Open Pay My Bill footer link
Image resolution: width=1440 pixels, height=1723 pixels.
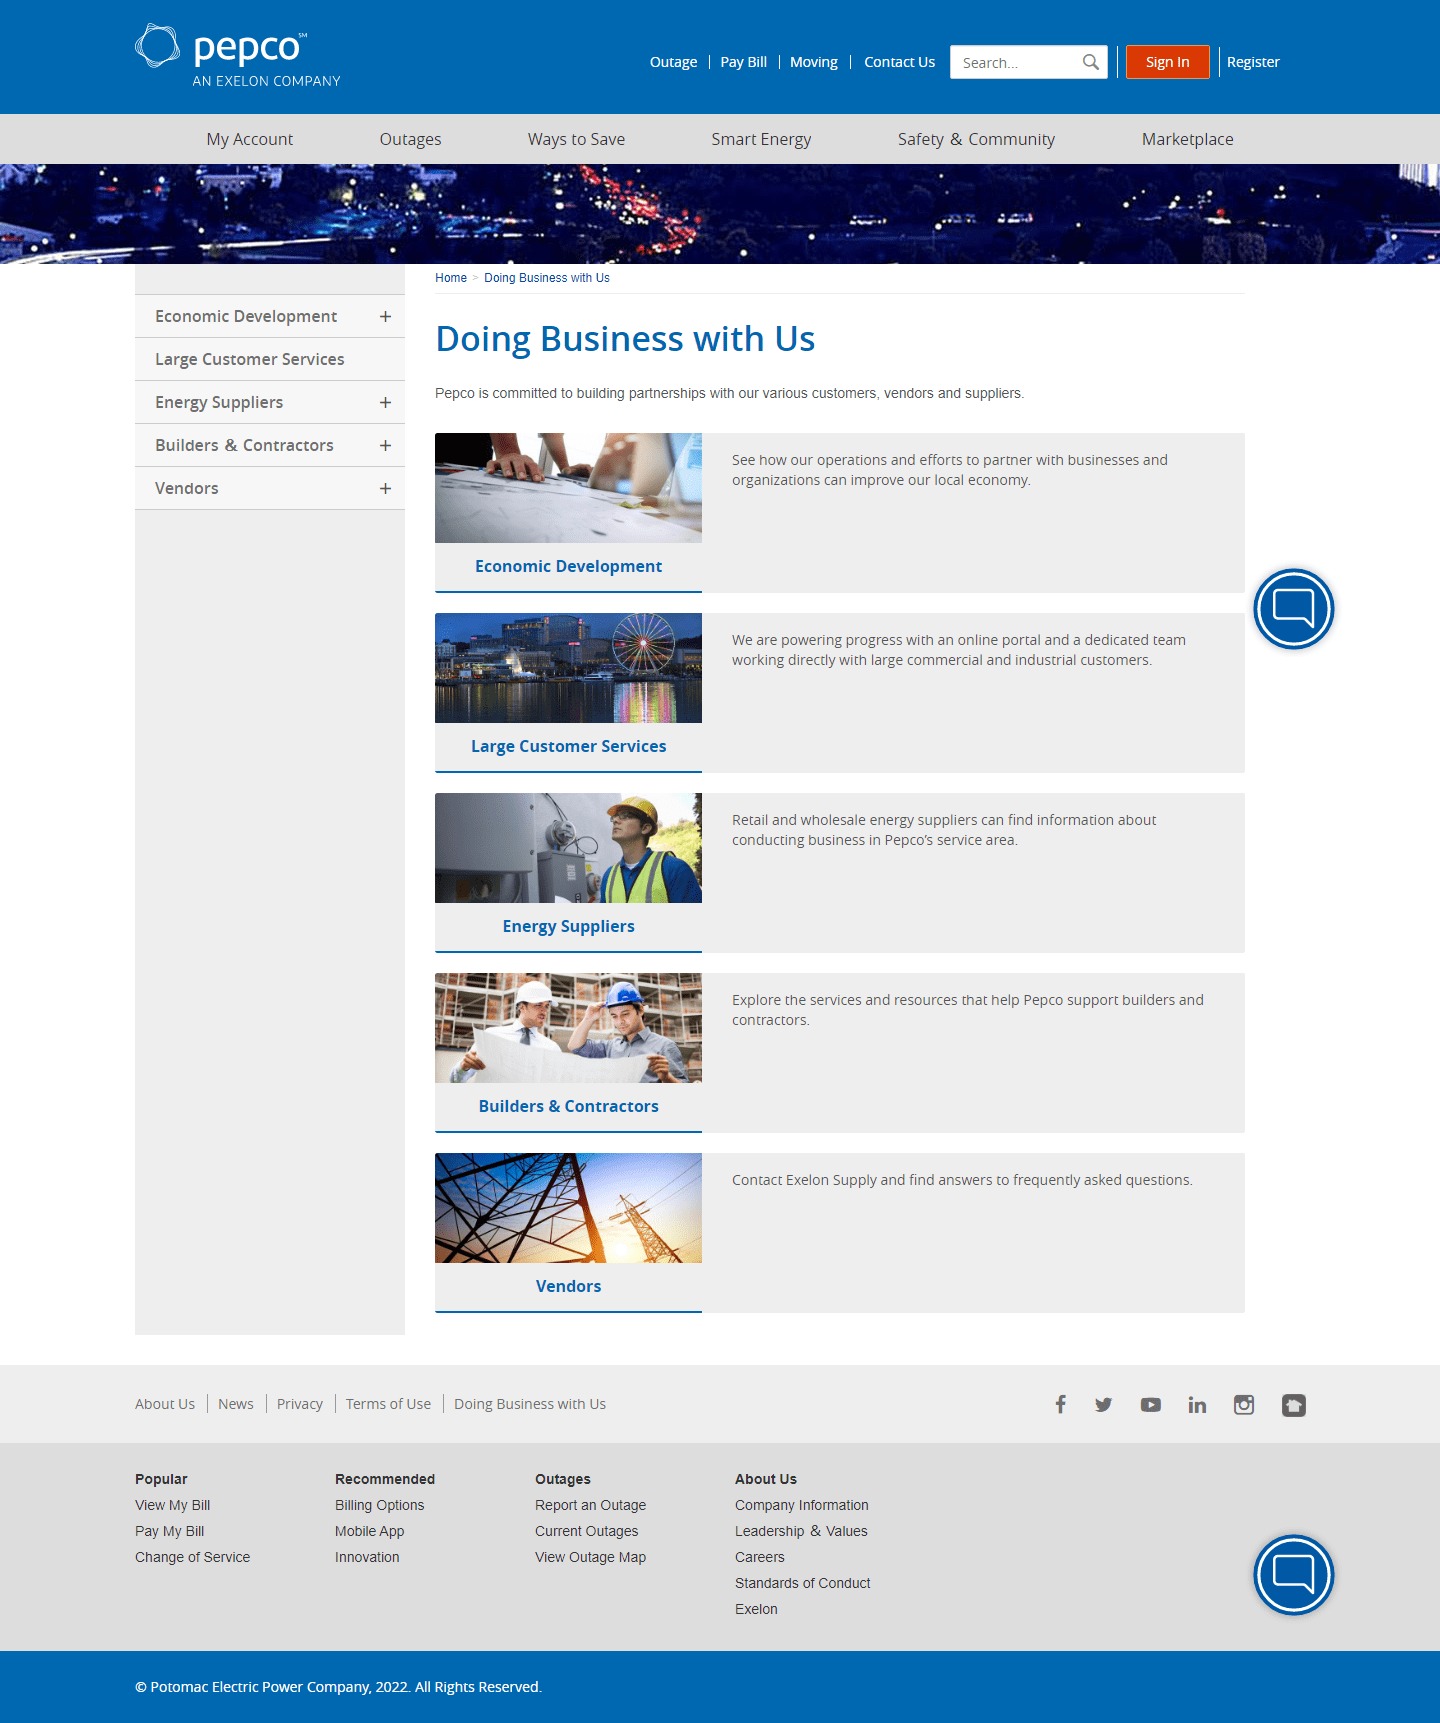coord(170,1531)
